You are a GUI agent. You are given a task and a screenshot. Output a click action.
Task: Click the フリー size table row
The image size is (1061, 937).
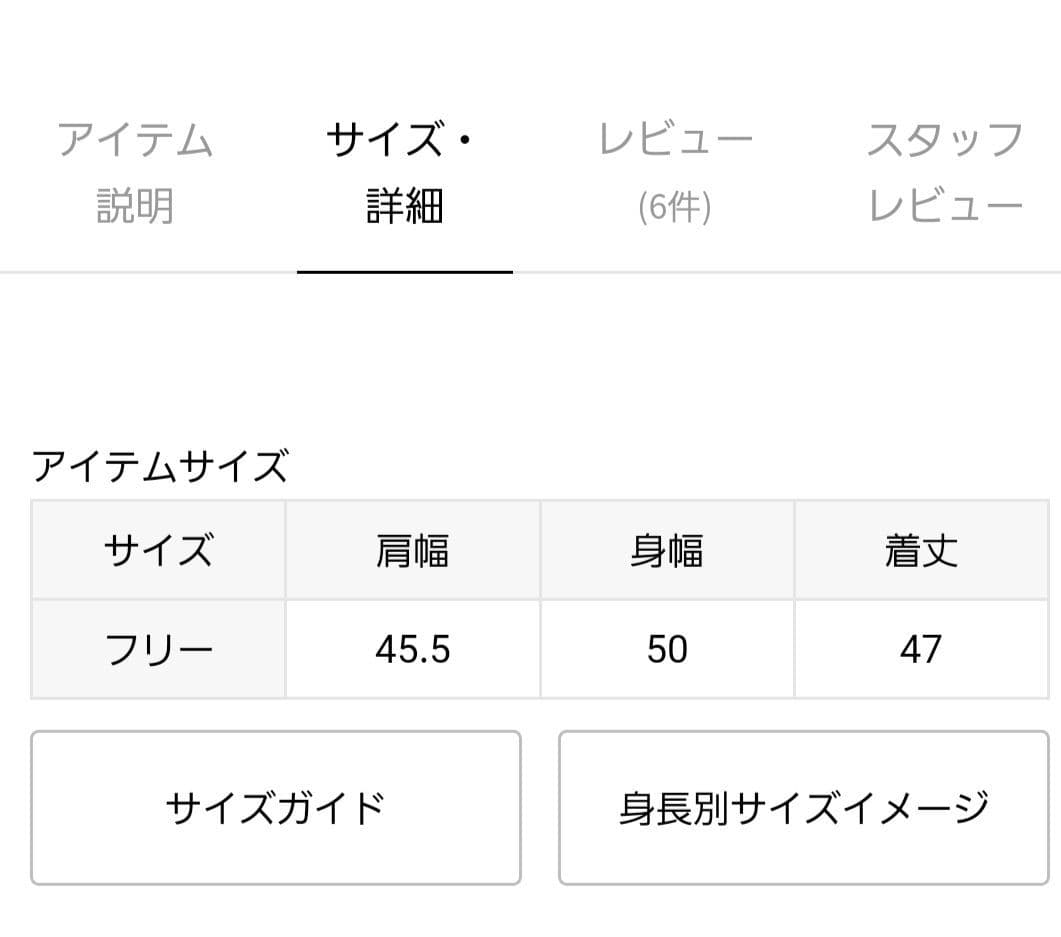click(530, 648)
